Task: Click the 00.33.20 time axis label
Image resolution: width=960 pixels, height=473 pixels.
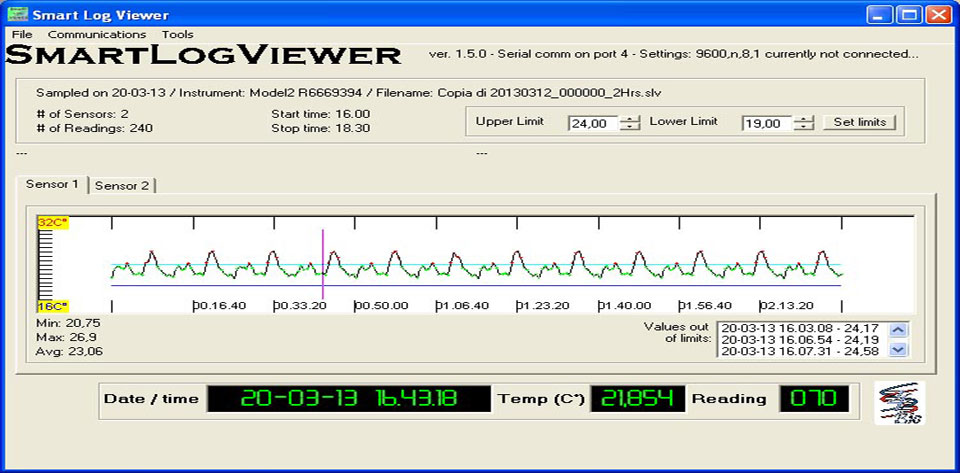Action: pyautogui.click(x=300, y=306)
